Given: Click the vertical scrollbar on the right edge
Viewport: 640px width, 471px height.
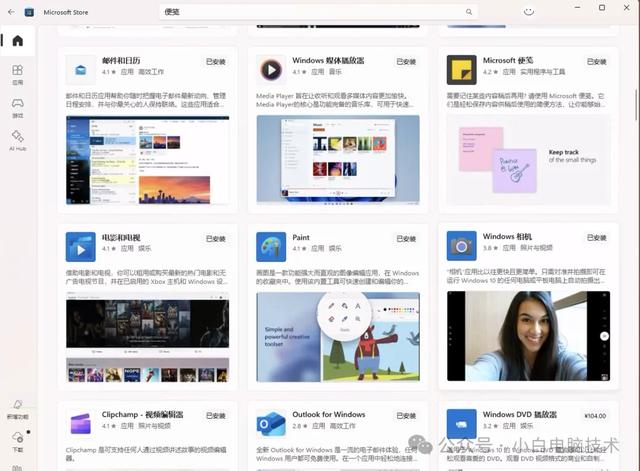Looking at the screenshot, I should pos(636,105).
